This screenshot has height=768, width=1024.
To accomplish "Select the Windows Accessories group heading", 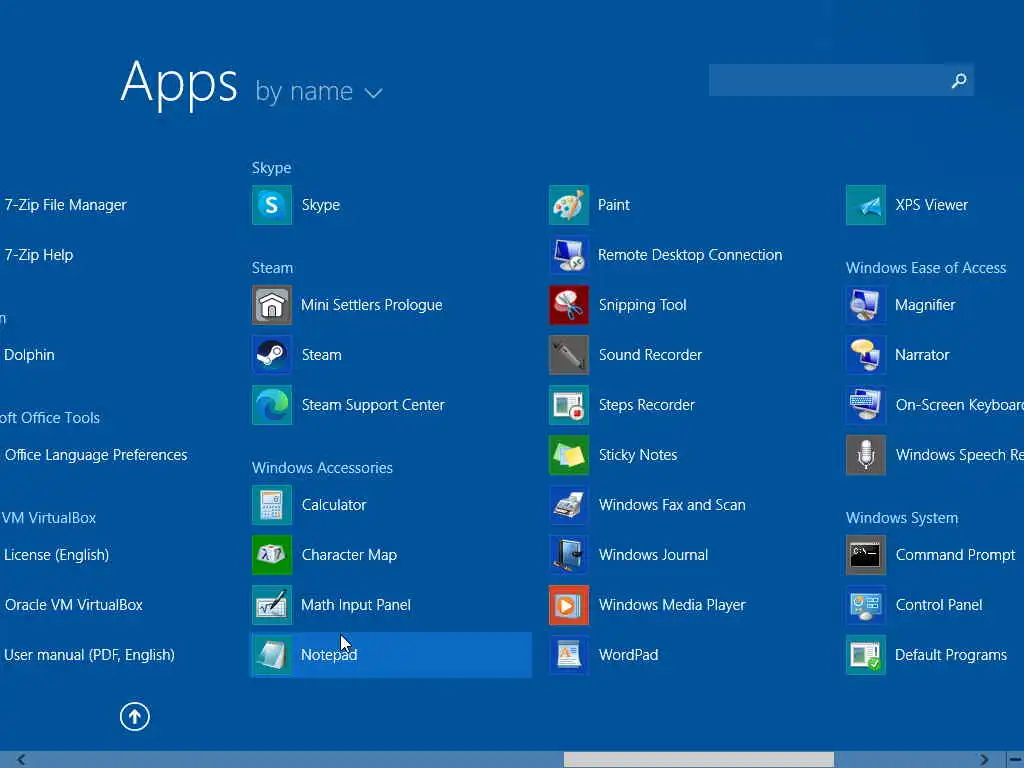I will coord(323,468).
